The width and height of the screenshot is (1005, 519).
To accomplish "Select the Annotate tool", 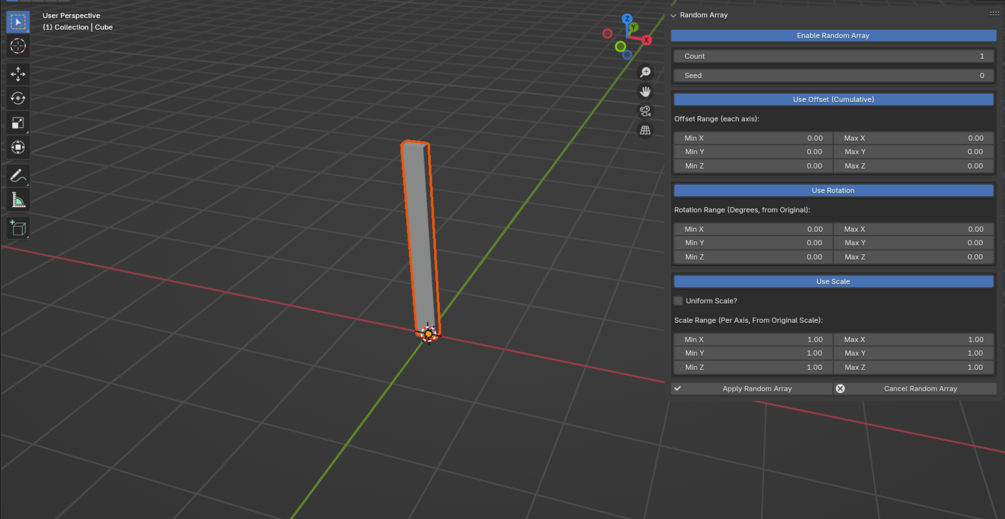I will pyautogui.click(x=18, y=175).
